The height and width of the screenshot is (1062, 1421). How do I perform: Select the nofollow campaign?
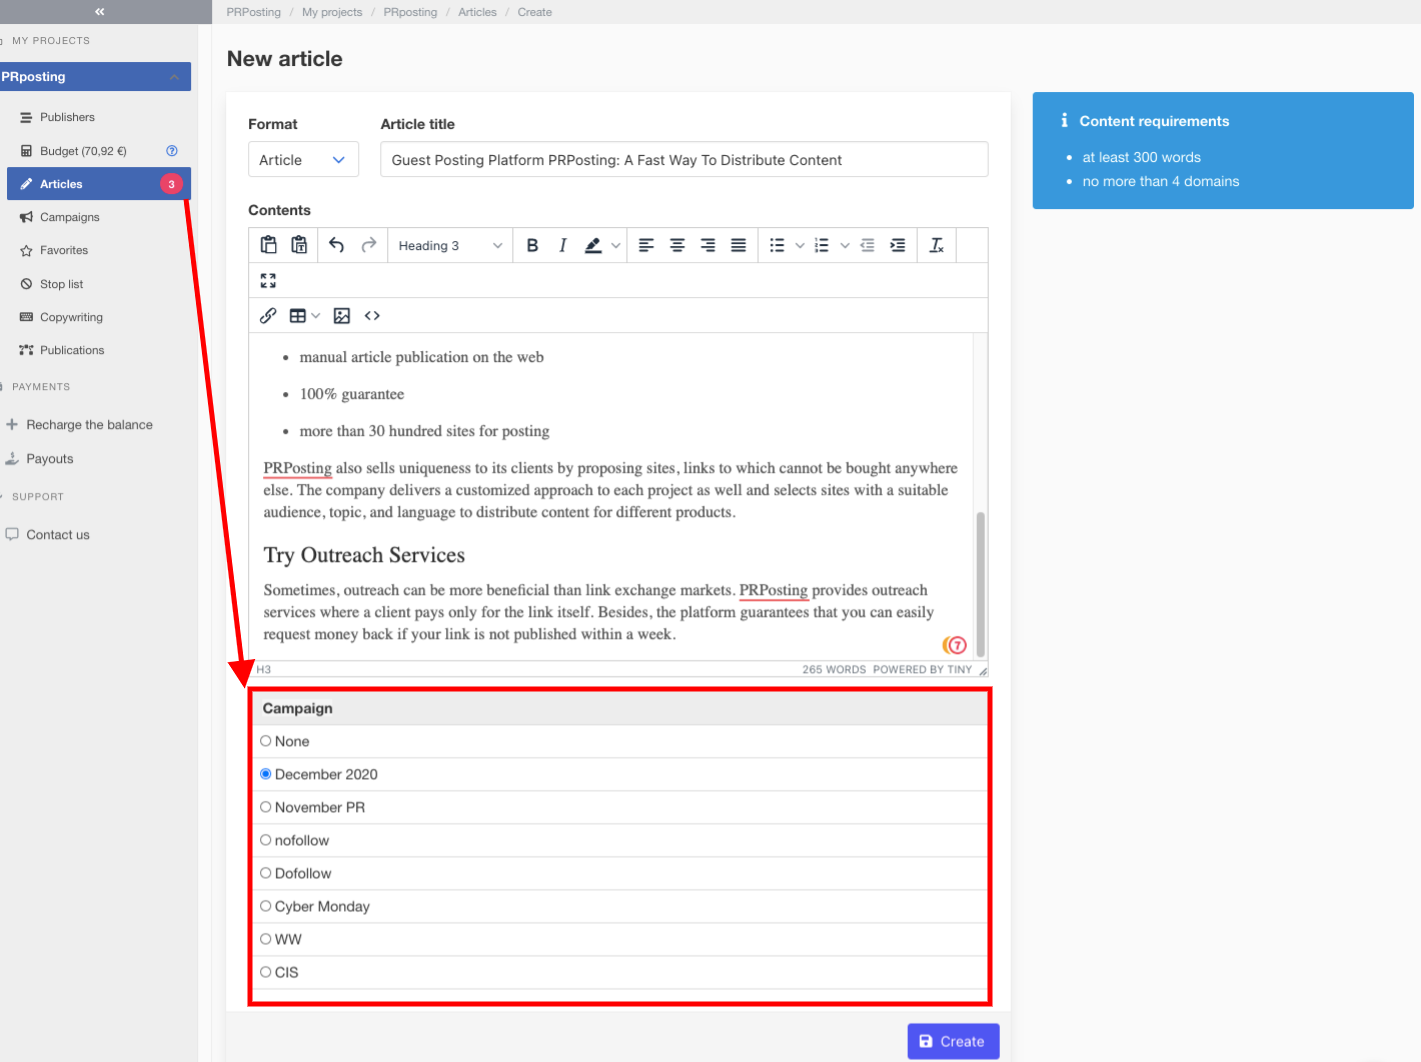(266, 840)
